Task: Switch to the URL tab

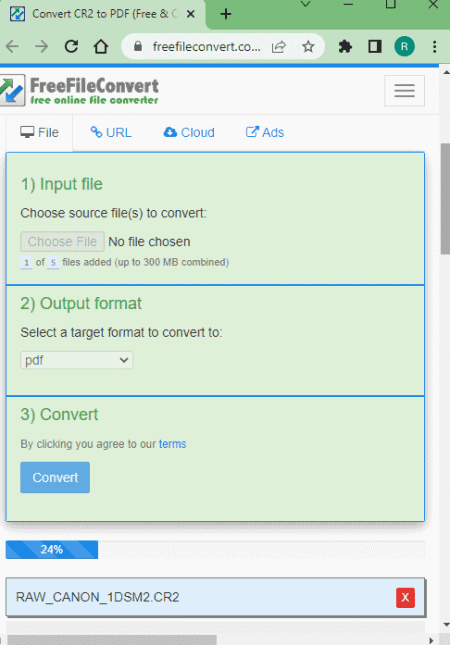Action: coord(111,132)
